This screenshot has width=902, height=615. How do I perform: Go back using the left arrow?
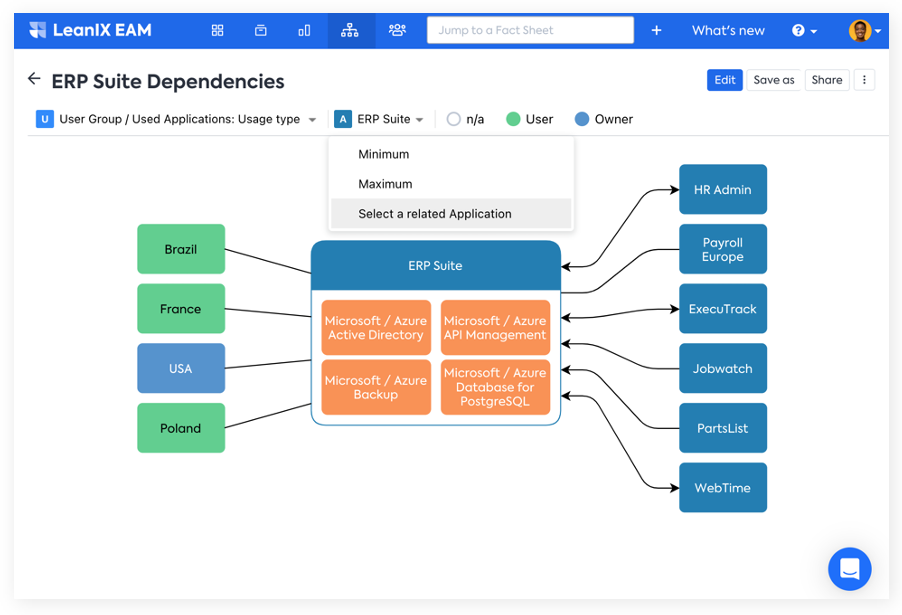pyautogui.click(x=35, y=79)
